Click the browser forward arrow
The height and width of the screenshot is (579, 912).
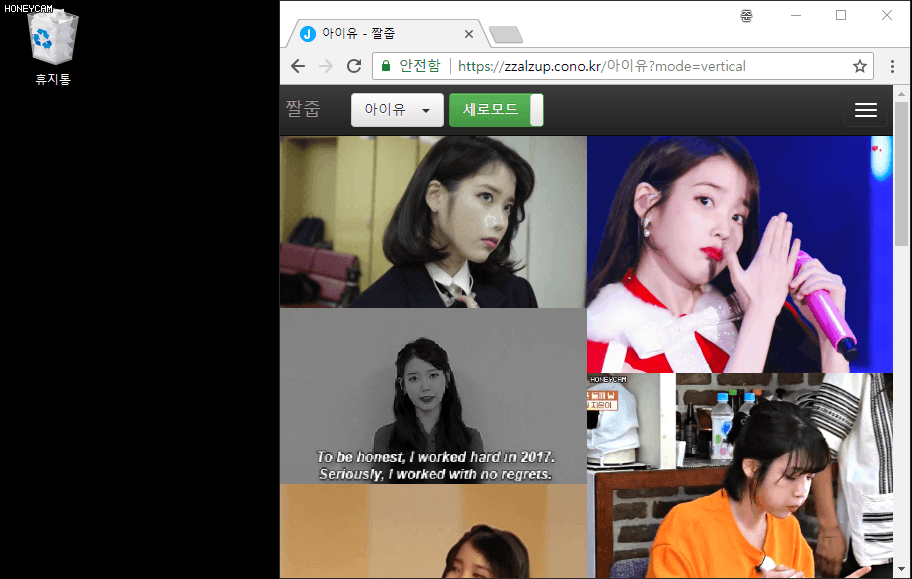[326, 66]
